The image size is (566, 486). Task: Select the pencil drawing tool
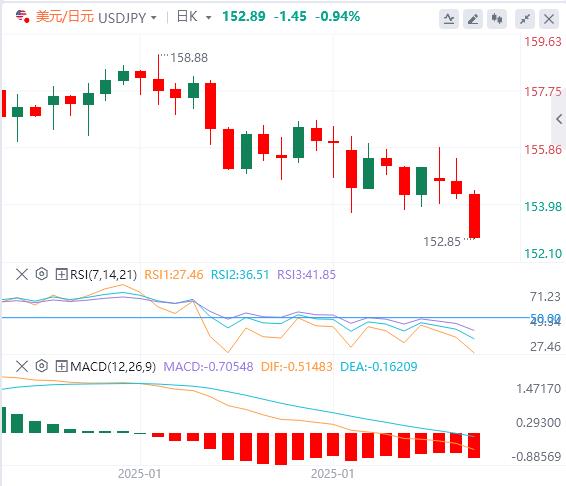point(473,18)
